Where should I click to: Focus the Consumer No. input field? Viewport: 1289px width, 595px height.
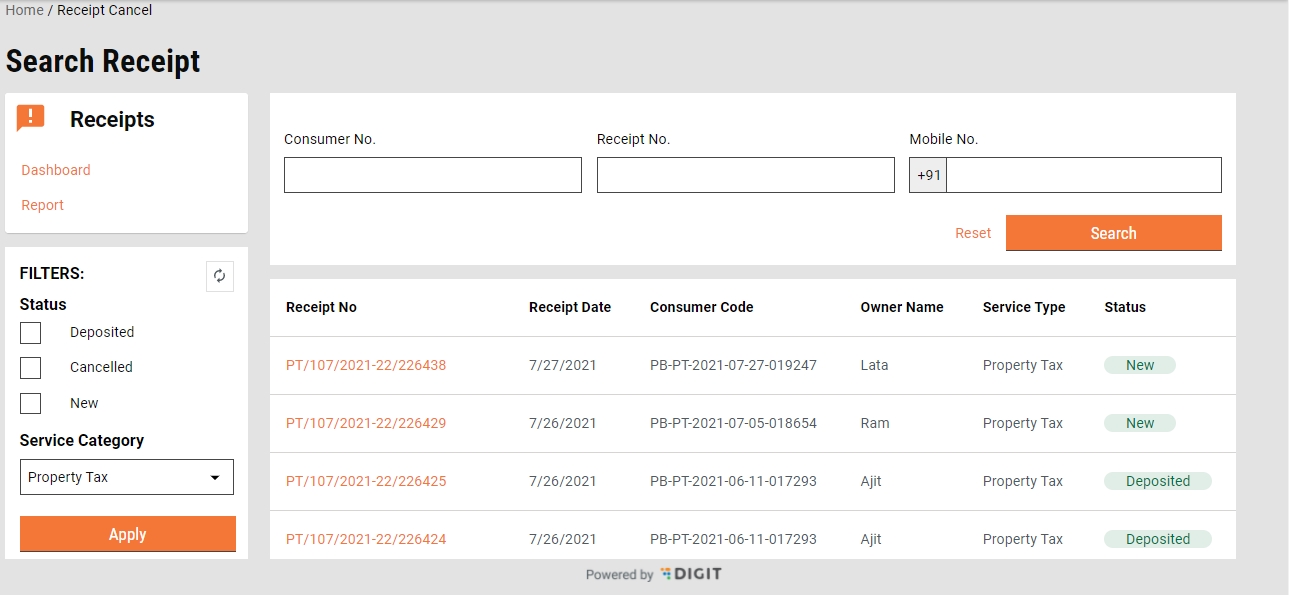(x=432, y=175)
